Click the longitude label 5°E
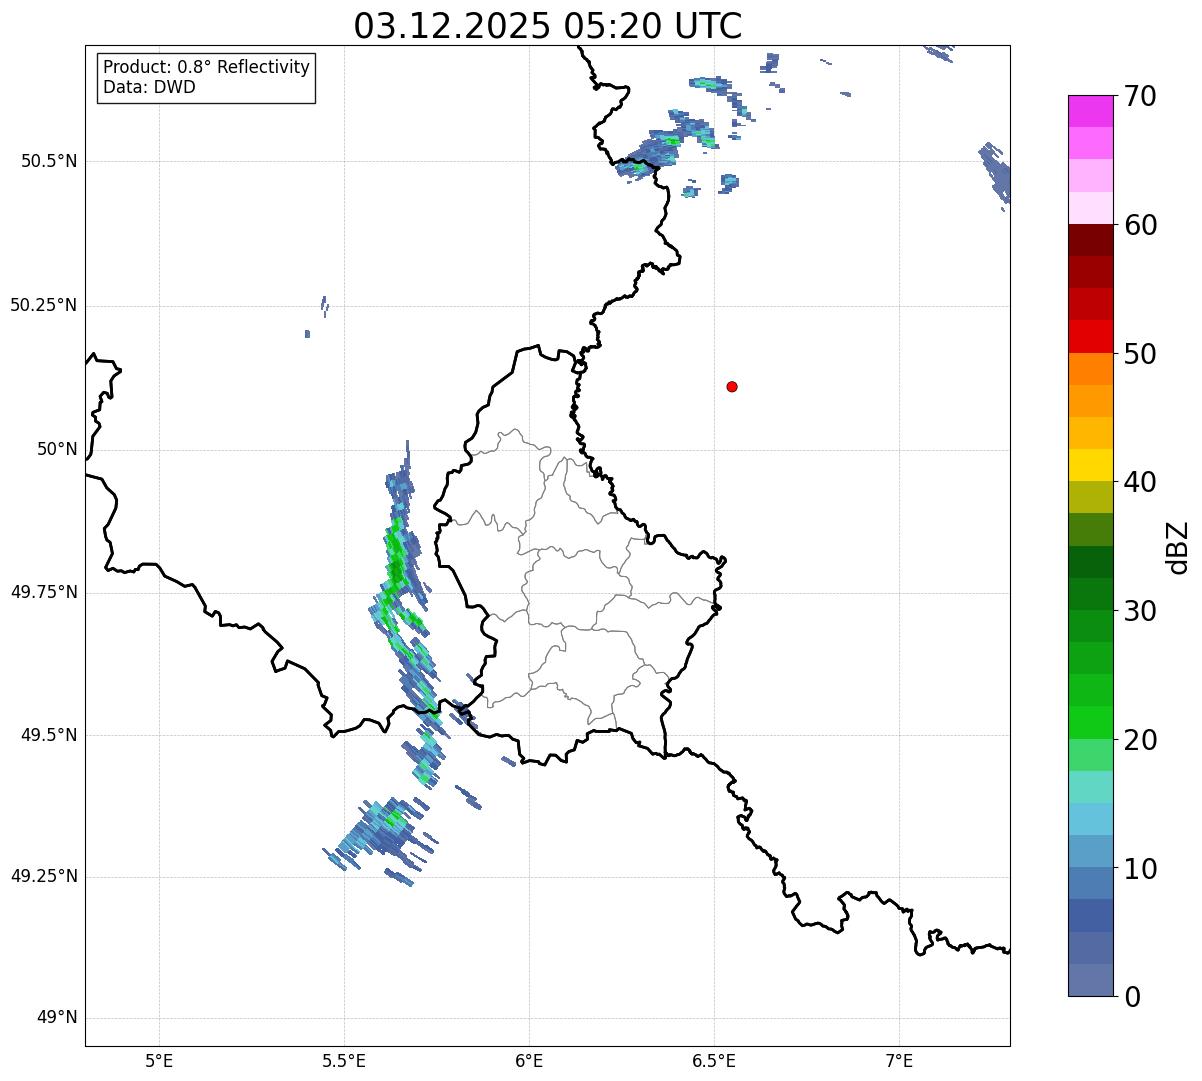 tap(159, 1060)
